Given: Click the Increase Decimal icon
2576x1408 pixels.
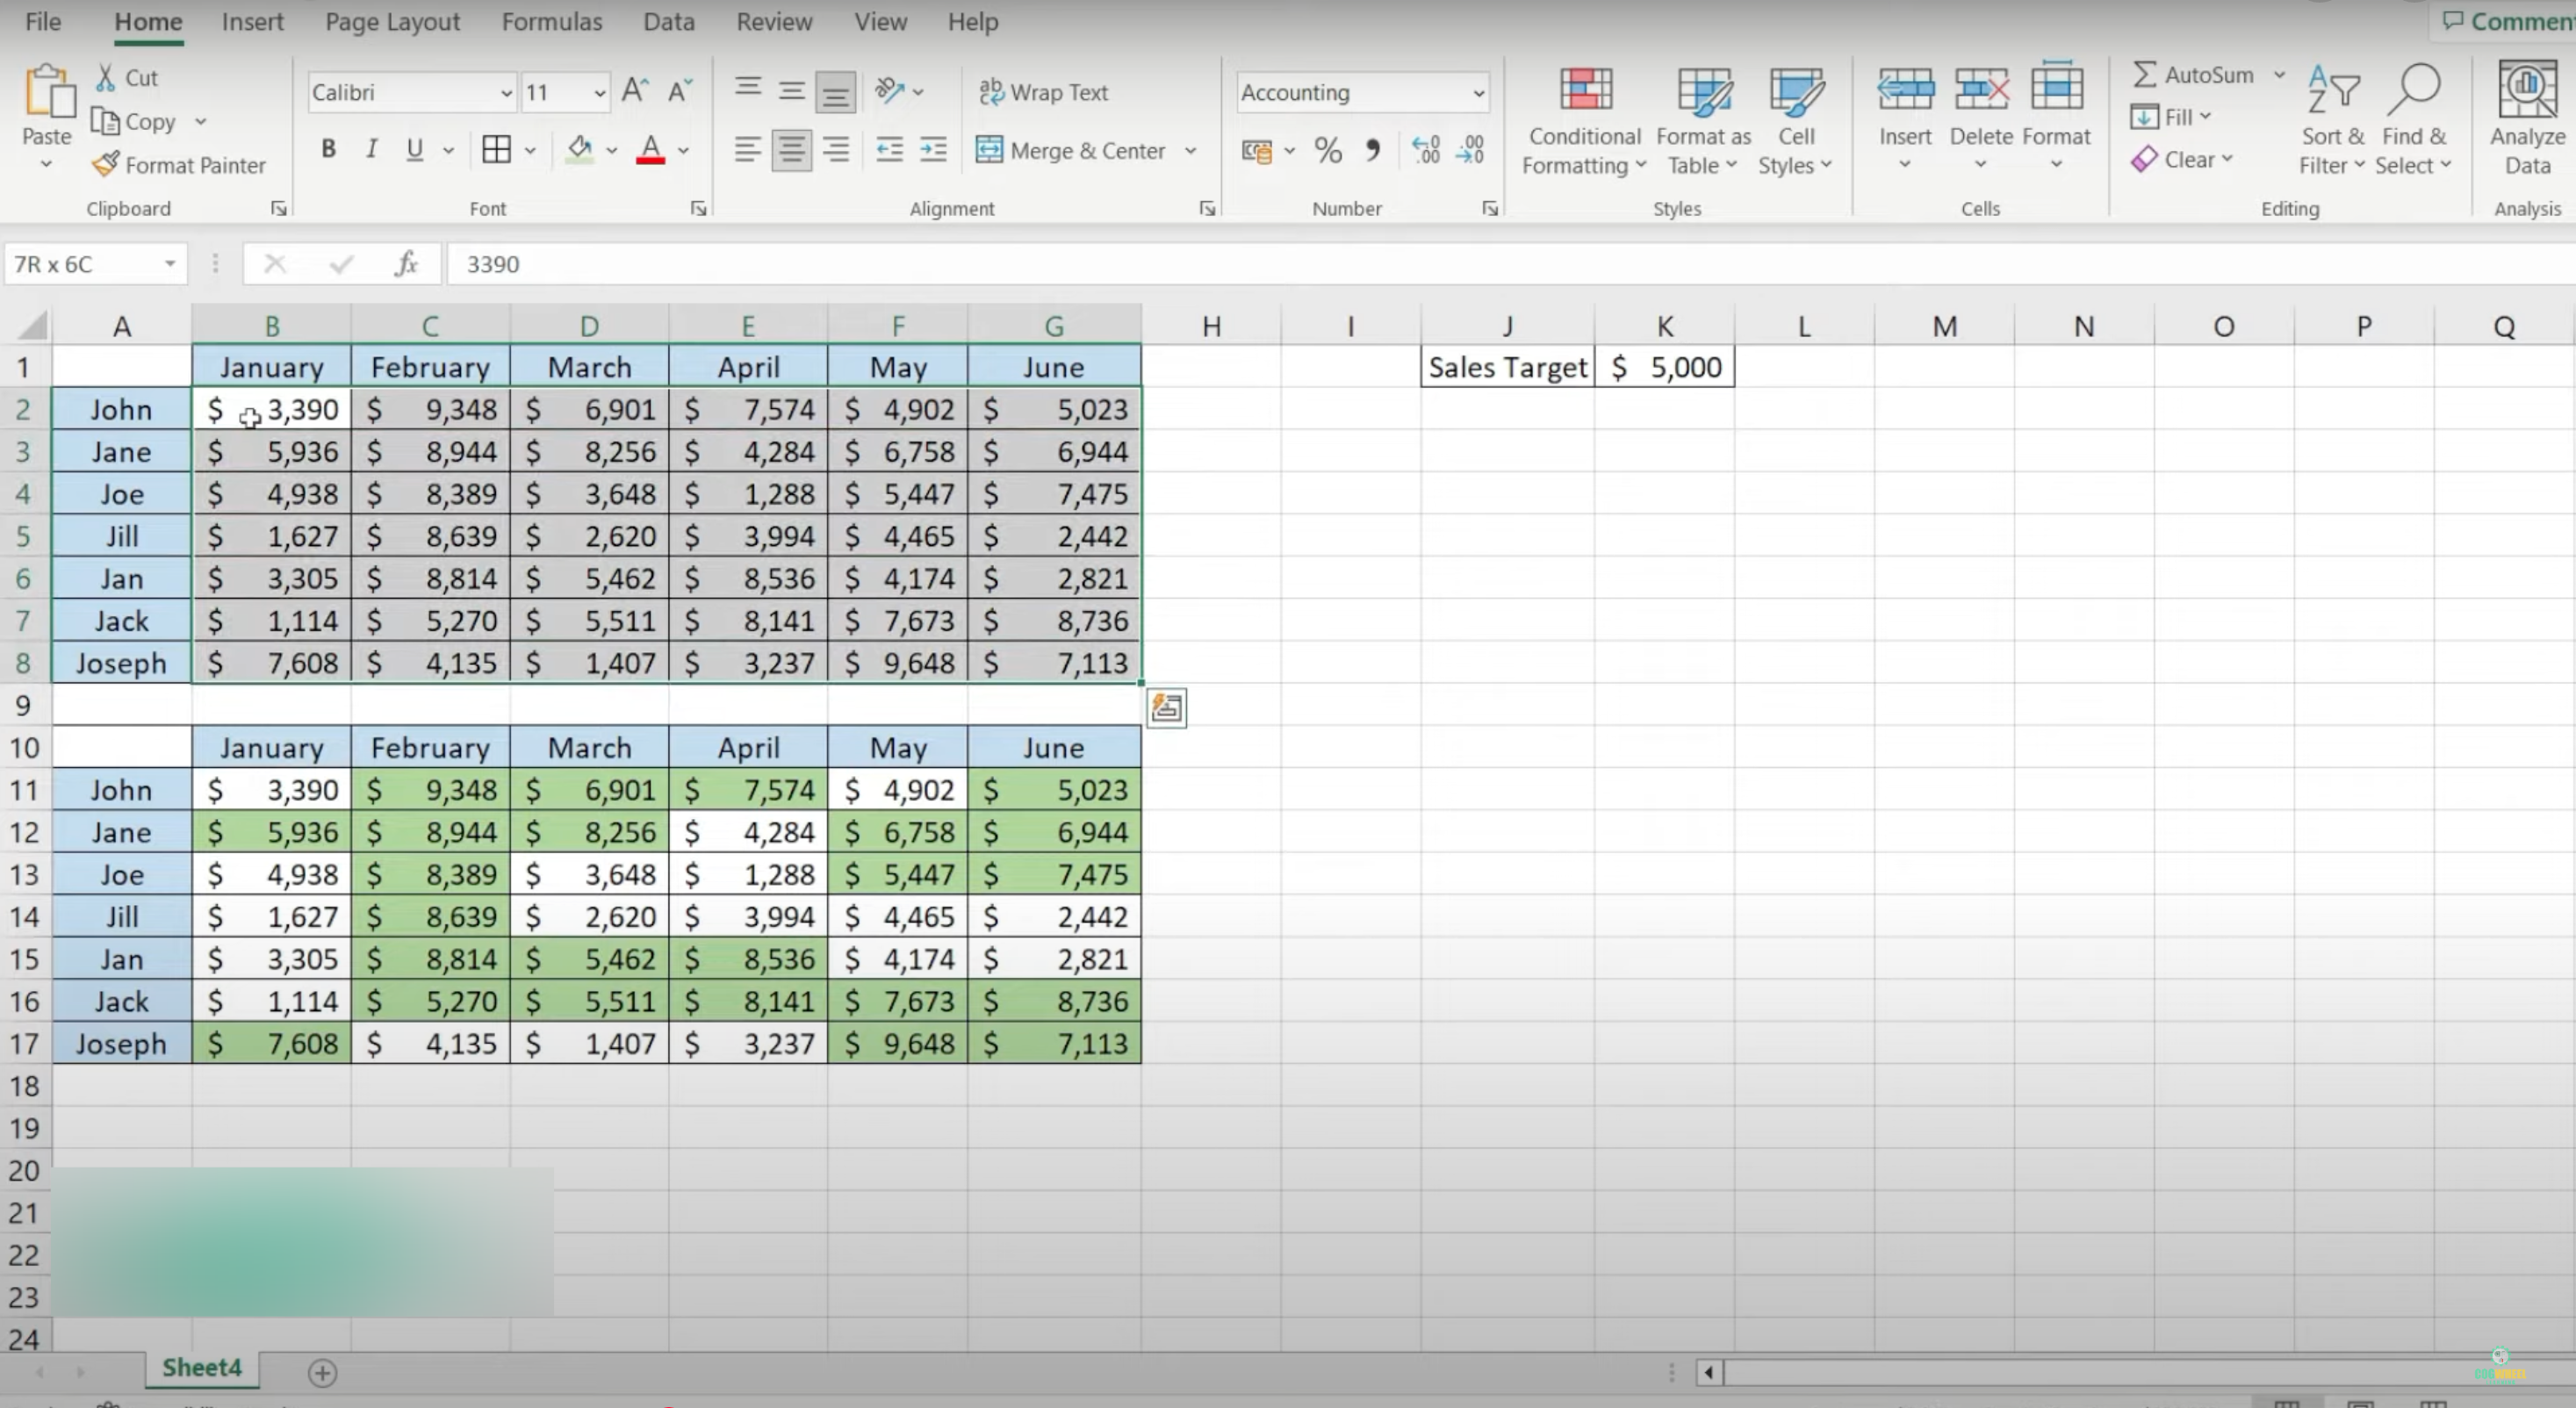Looking at the screenshot, I should tap(1426, 150).
